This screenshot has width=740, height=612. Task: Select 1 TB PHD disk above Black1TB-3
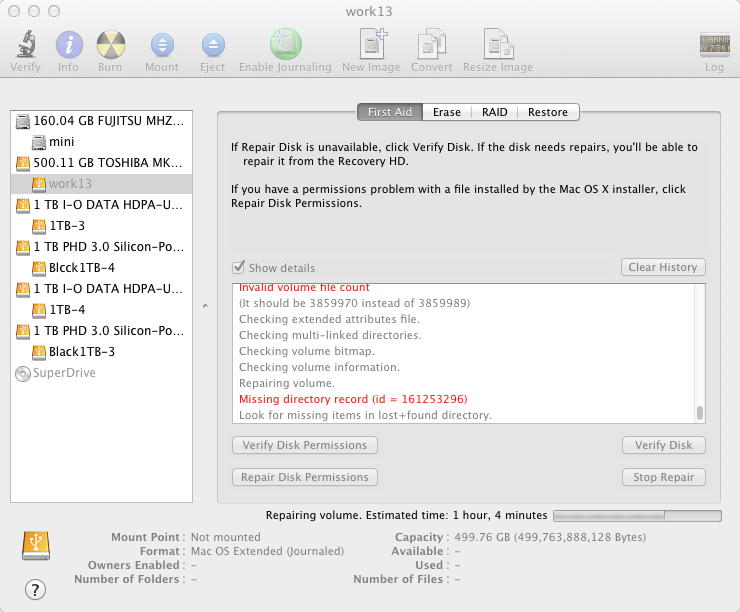point(101,331)
